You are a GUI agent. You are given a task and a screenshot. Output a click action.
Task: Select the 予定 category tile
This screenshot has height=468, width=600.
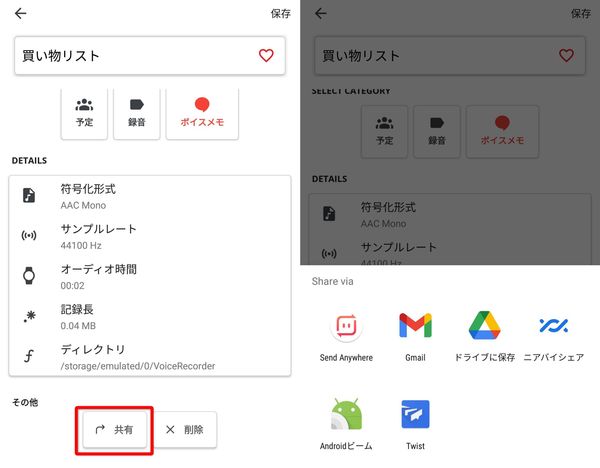[84, 114]
